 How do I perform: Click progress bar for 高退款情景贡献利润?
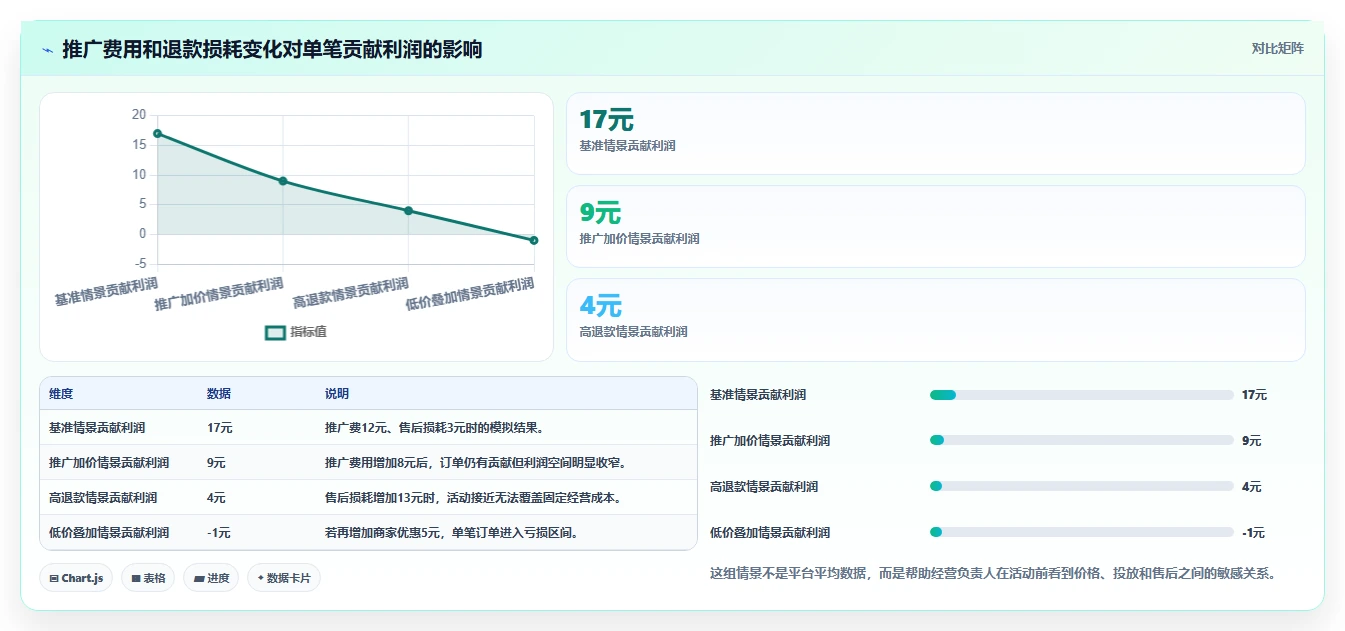click(x=1082, y=486)
